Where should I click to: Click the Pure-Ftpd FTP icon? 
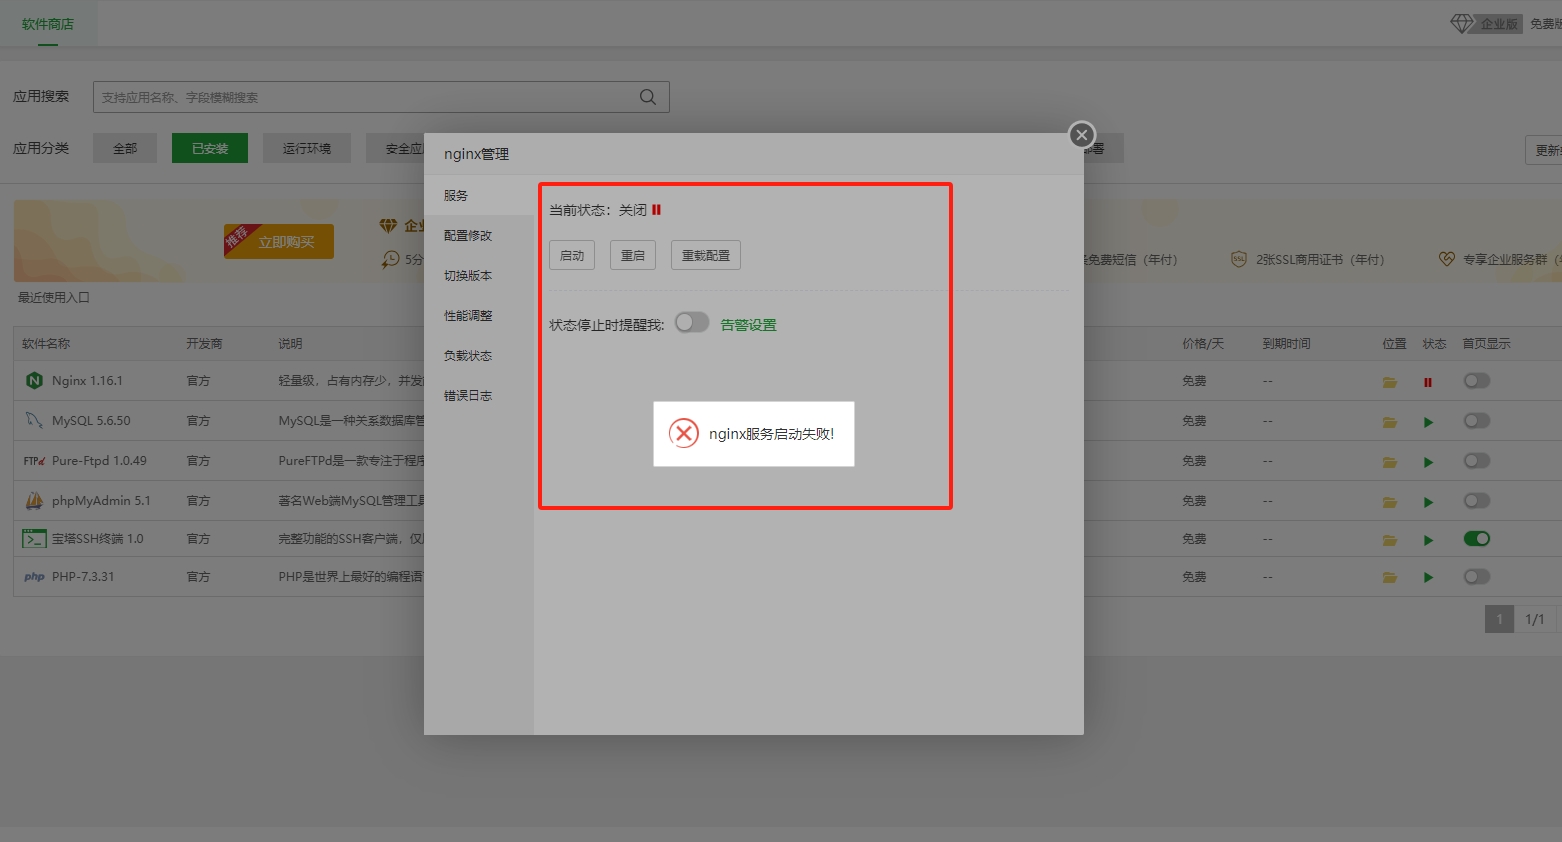34,461
